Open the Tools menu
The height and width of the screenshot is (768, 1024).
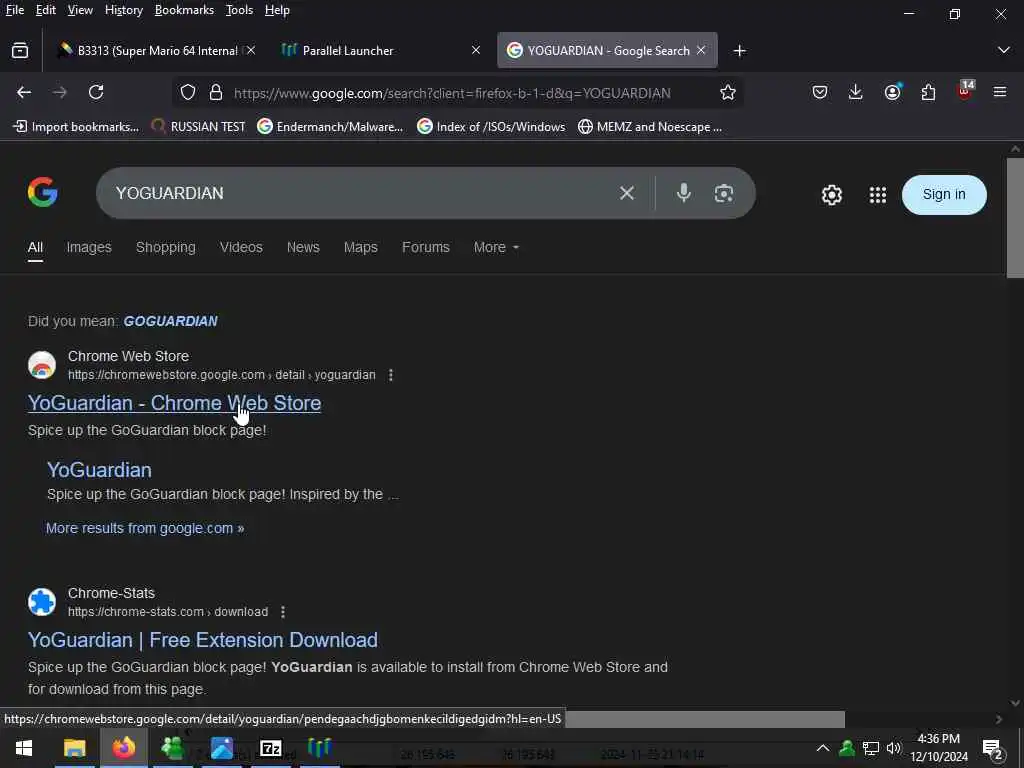[239, 10]
